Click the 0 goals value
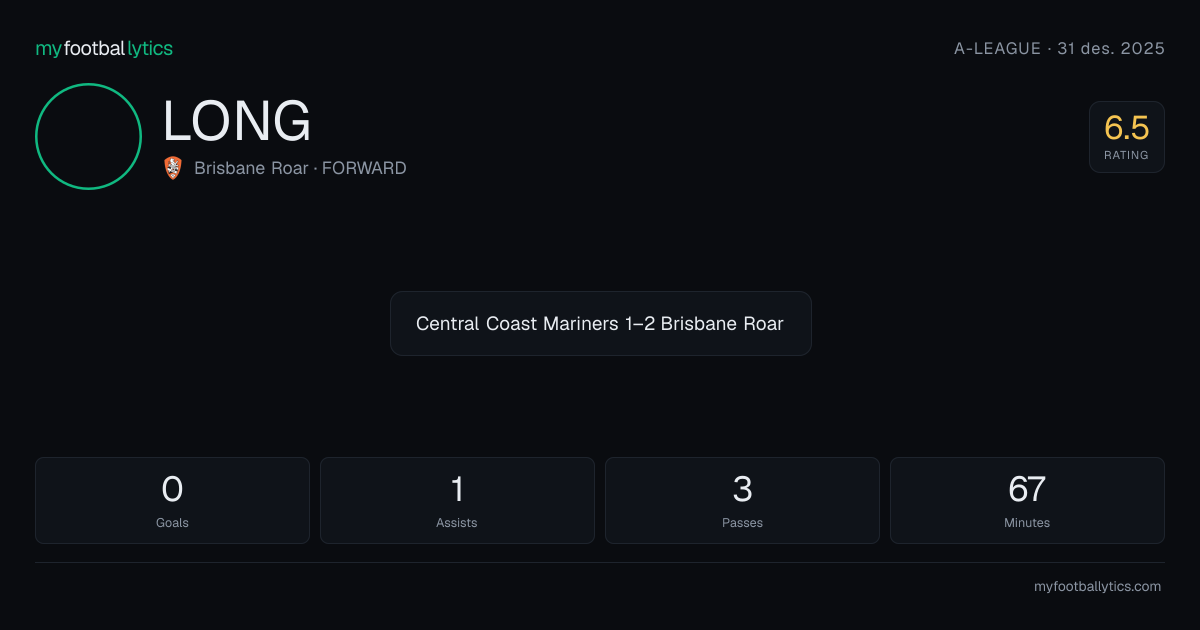Image resolution: width=1200 pixels, height=630 pixels. pyautogui.click(x=172, y=489)
